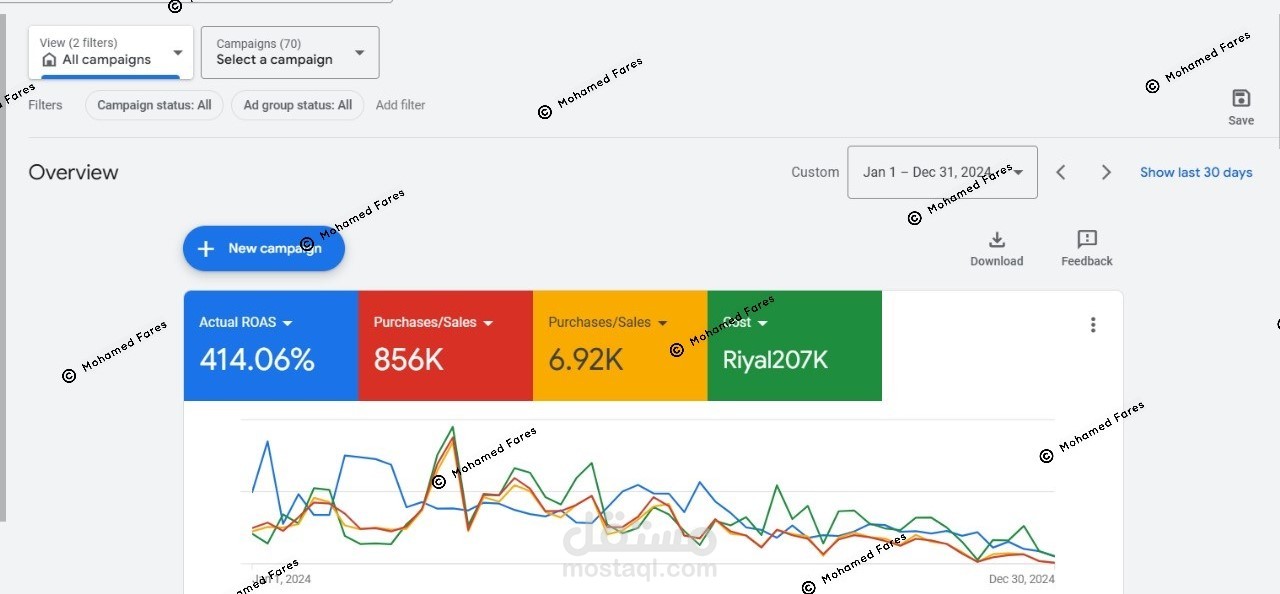
Task: Open the Cost metric dropdown arrow
Action: (x=763, y=323)
